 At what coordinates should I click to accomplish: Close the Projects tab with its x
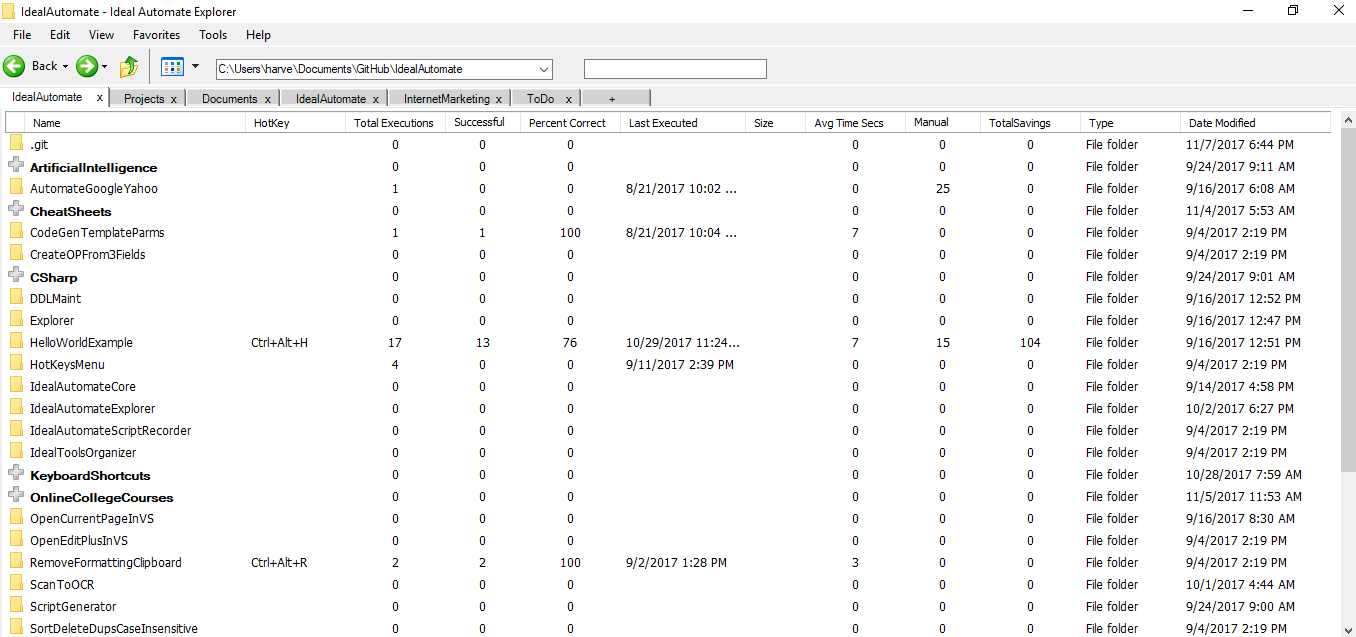coord(174,99)
